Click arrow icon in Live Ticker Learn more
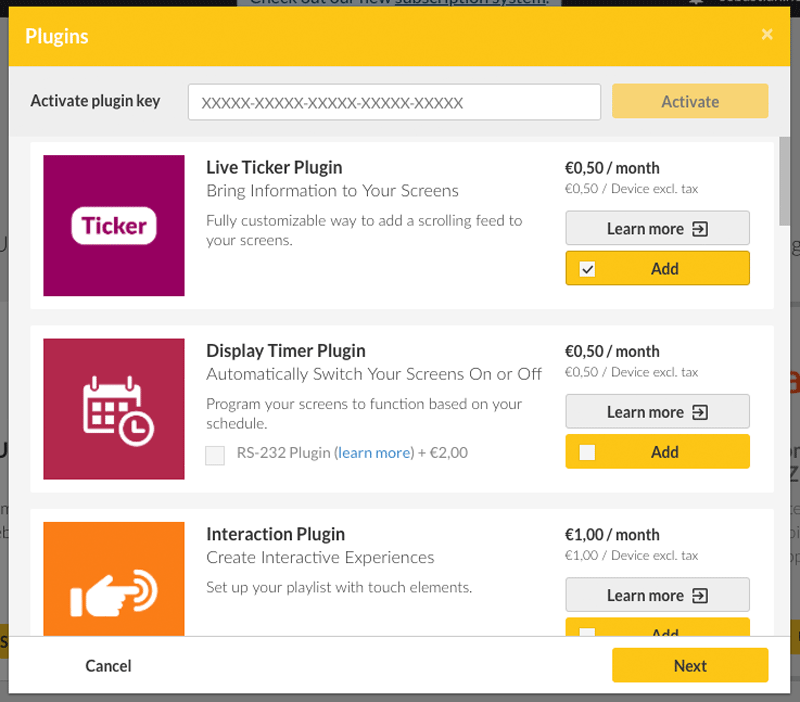The height and width of the screenshot is (702, 800). click(x=699, y=229)
